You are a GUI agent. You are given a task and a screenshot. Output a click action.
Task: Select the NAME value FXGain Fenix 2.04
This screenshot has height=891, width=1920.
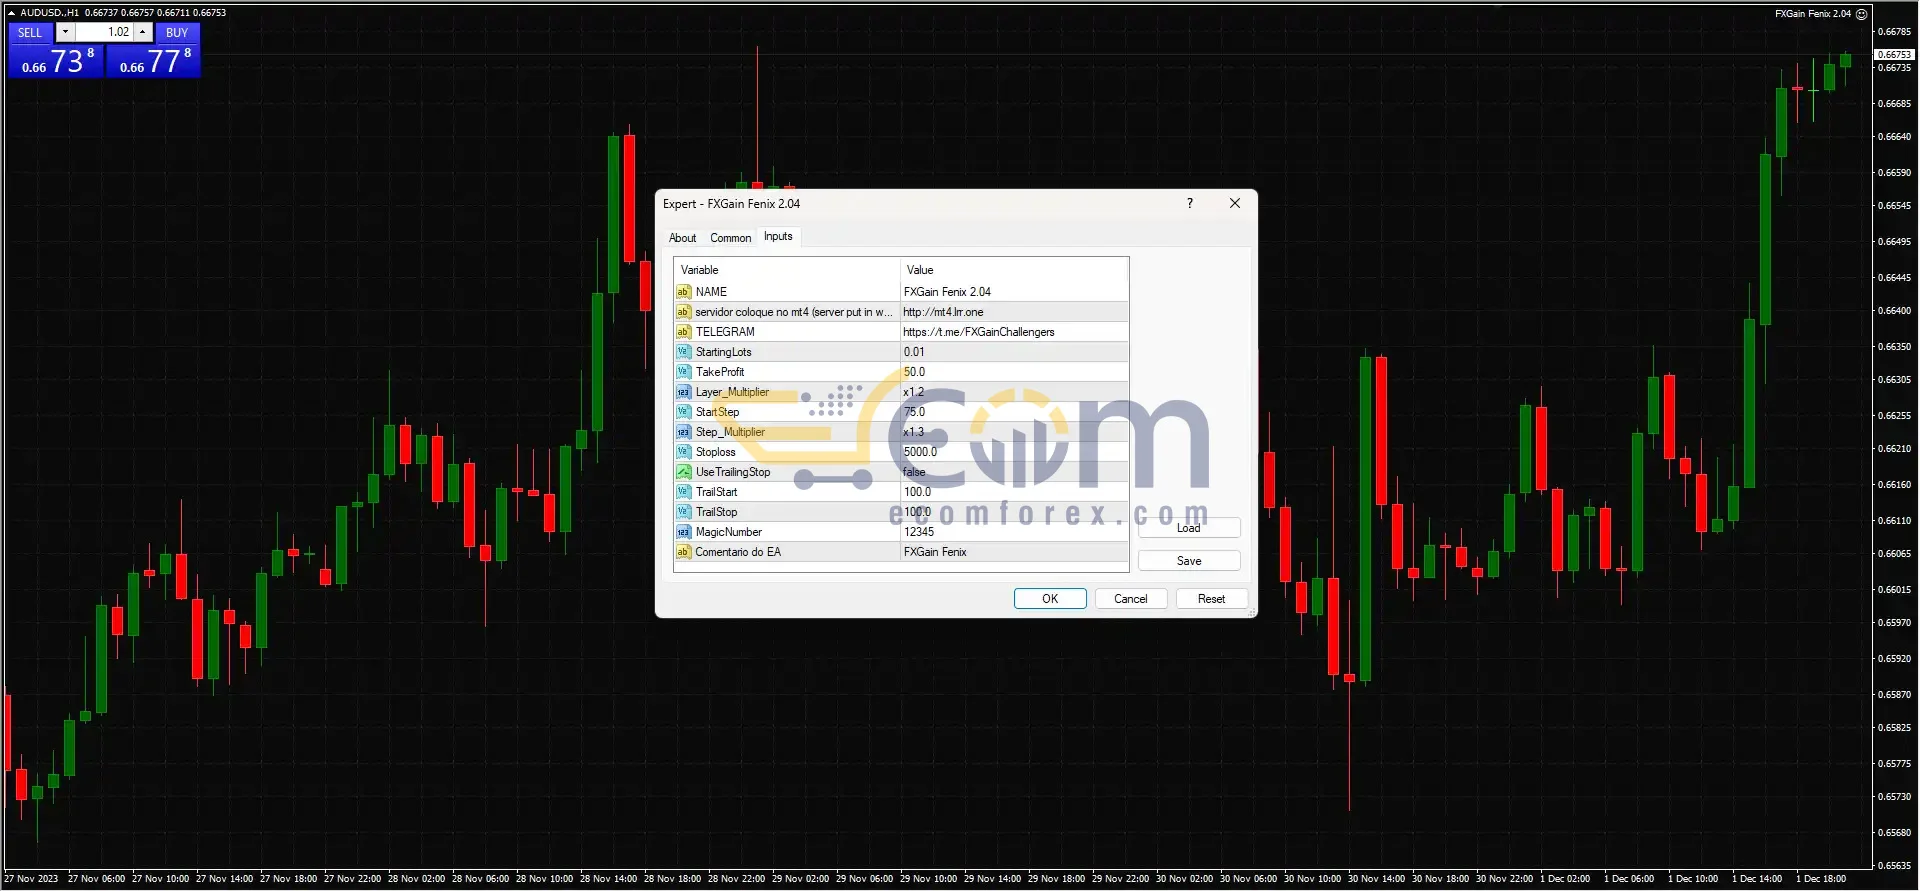947,292
